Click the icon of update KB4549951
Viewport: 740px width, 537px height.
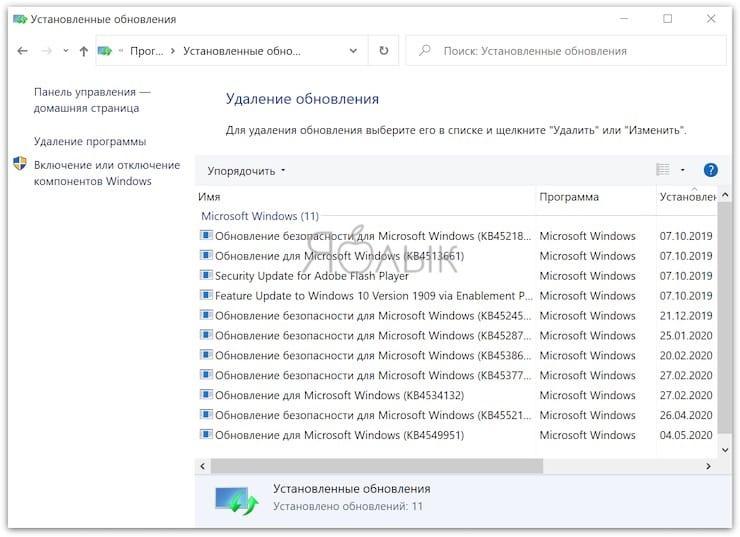(206, 434)
